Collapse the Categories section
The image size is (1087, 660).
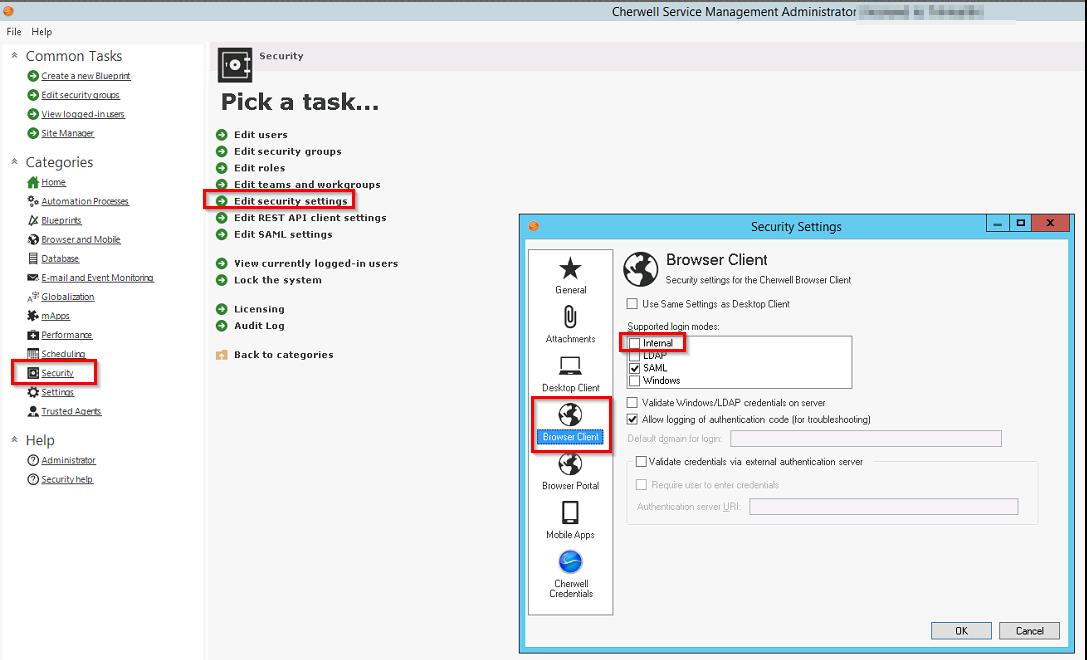pyautogui.click(x=14, y=162)
